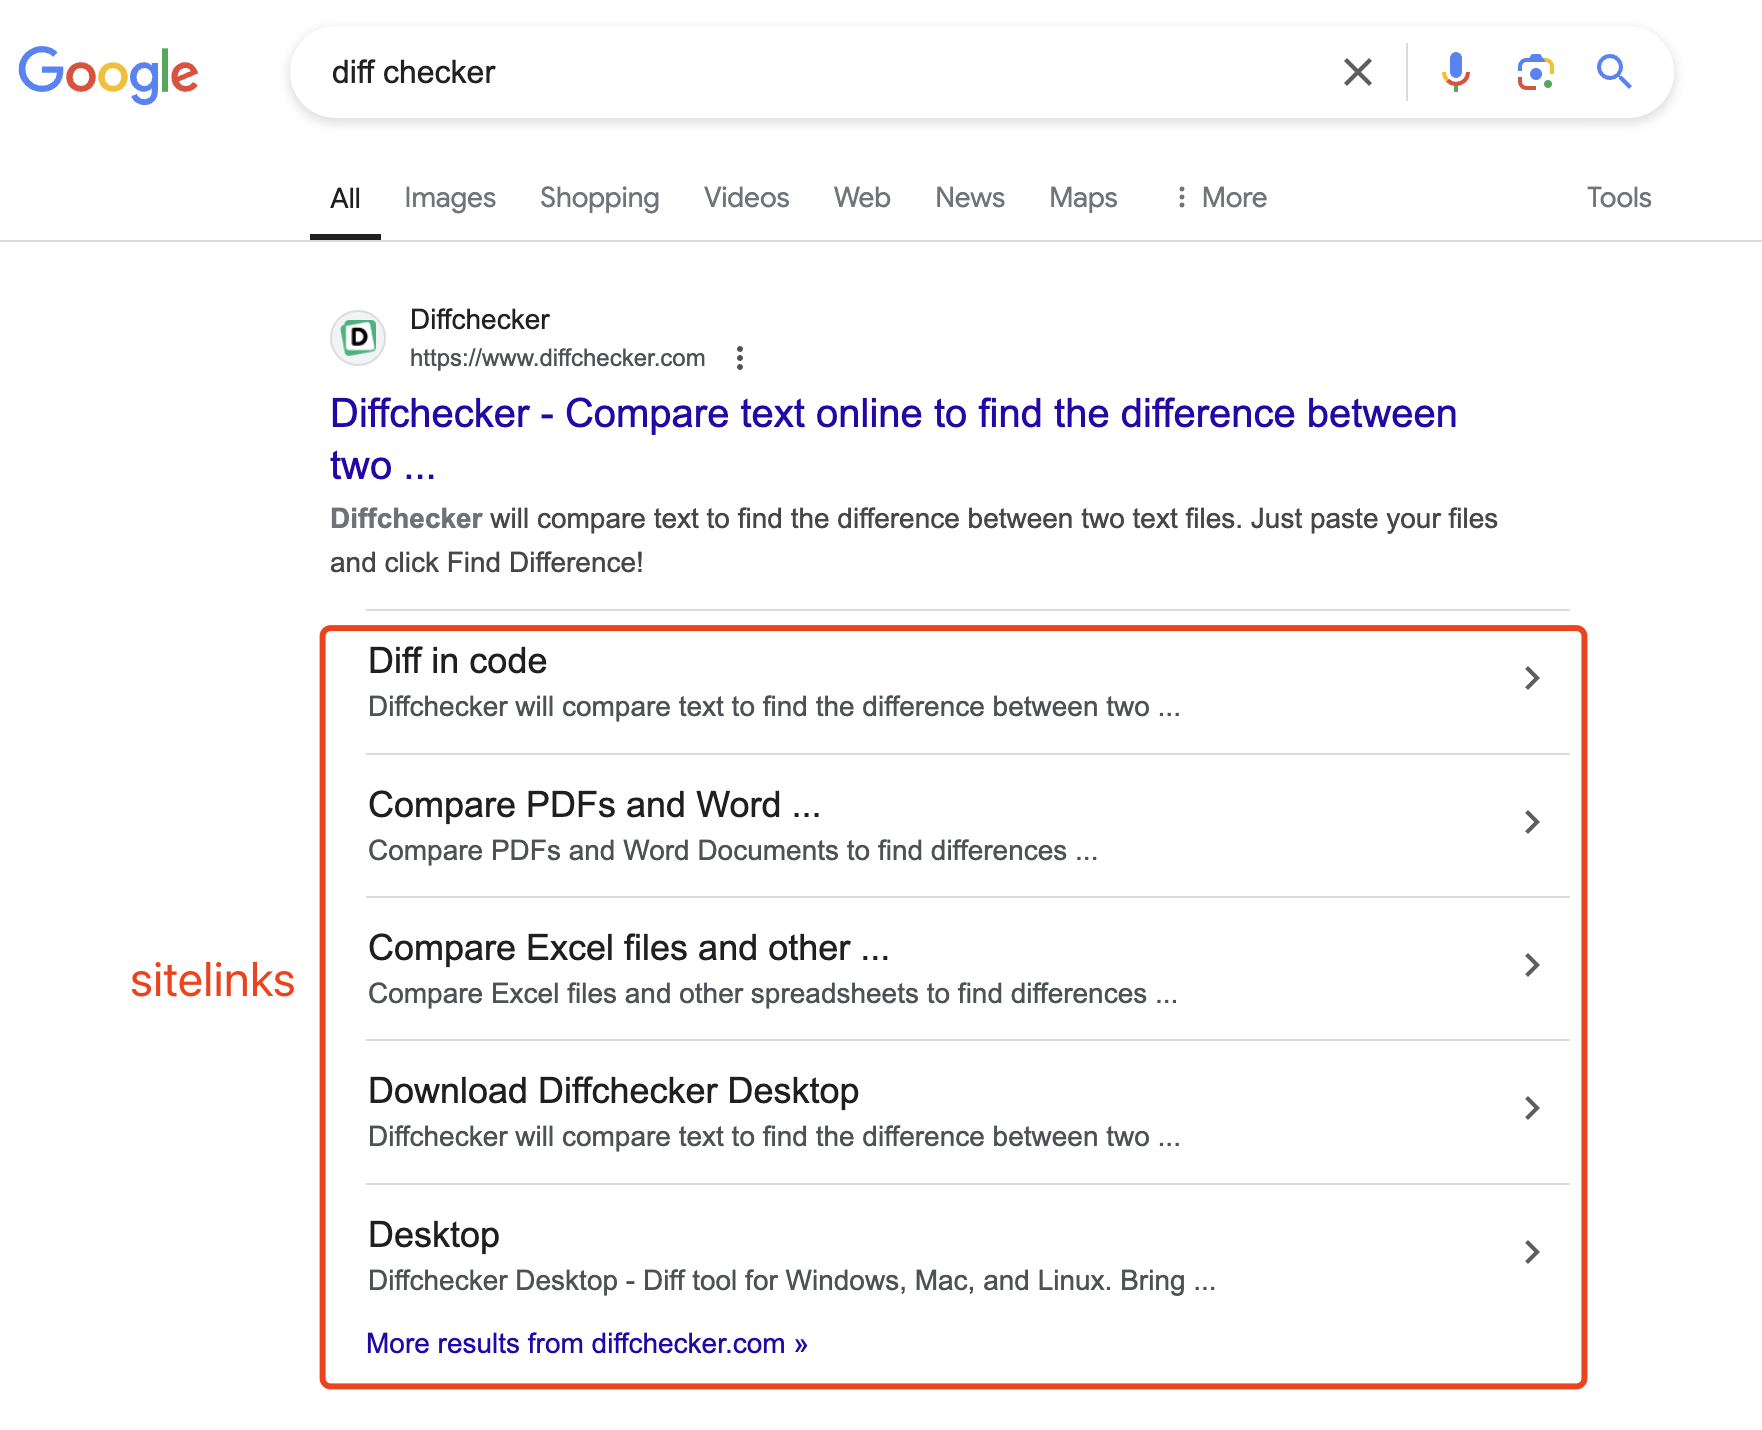1762x1430 pixels.
Task: Expand the More search filters menu
Action: tap(1221, 198)
